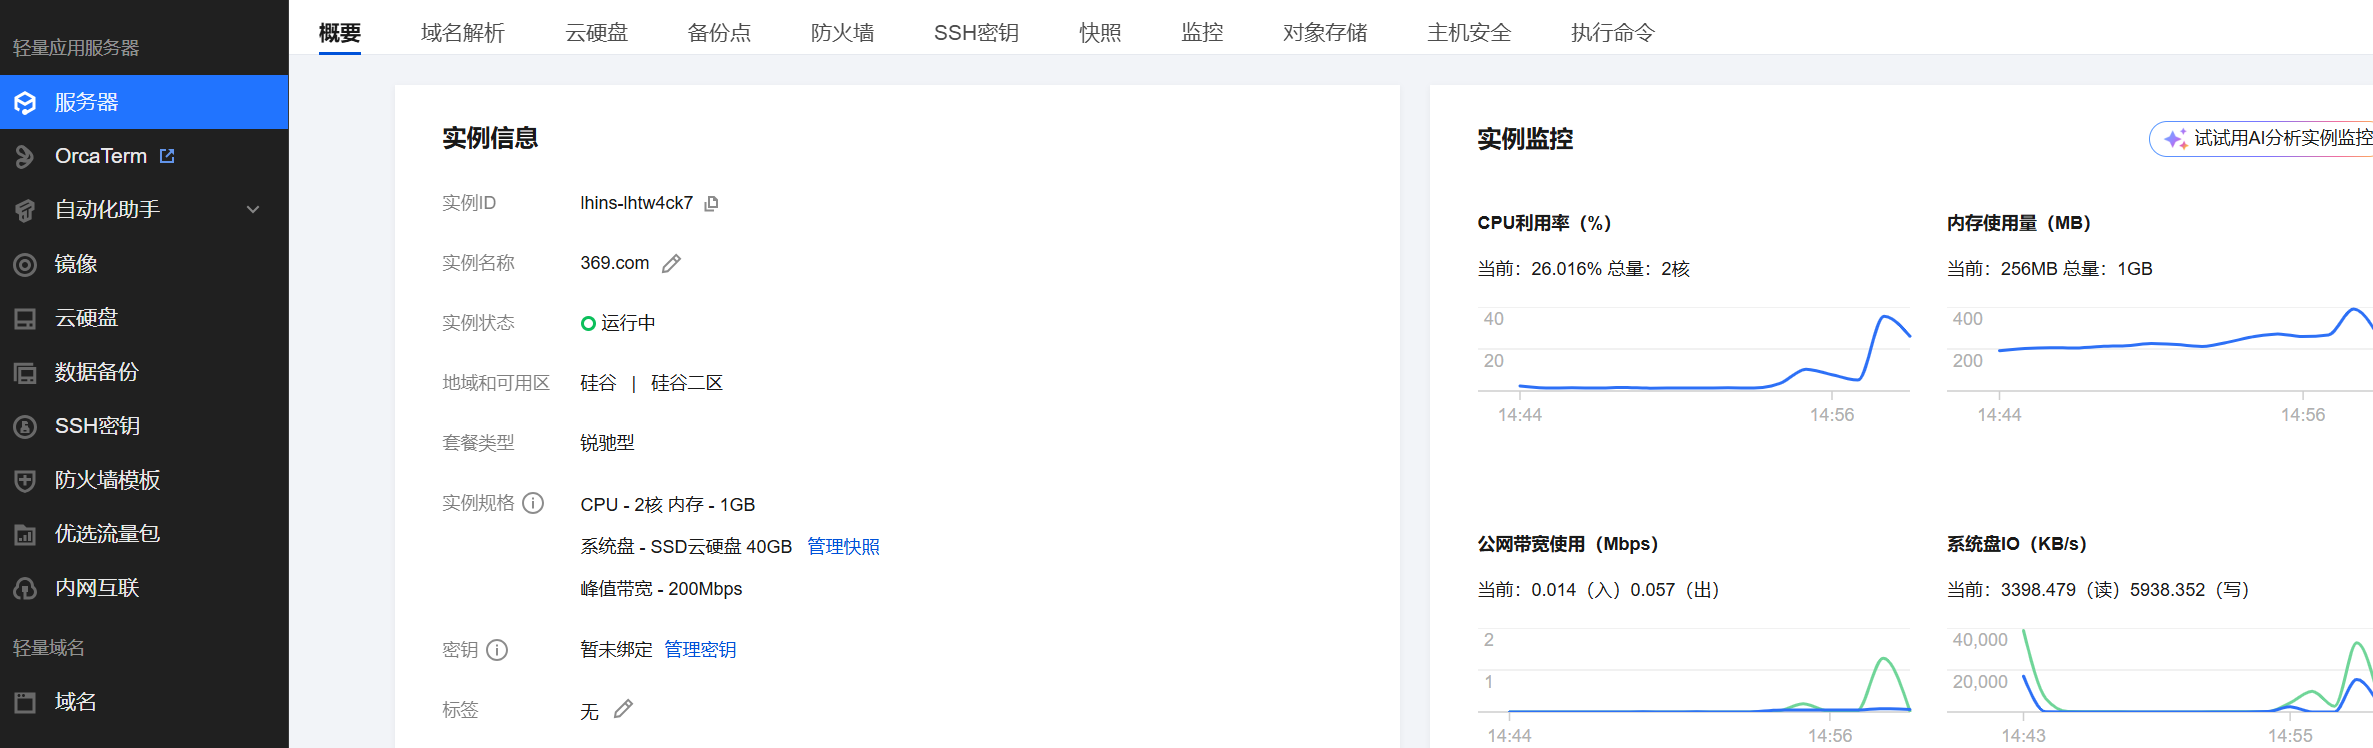Click 试试用AI分析实例监控 button

click(2261, 139)
